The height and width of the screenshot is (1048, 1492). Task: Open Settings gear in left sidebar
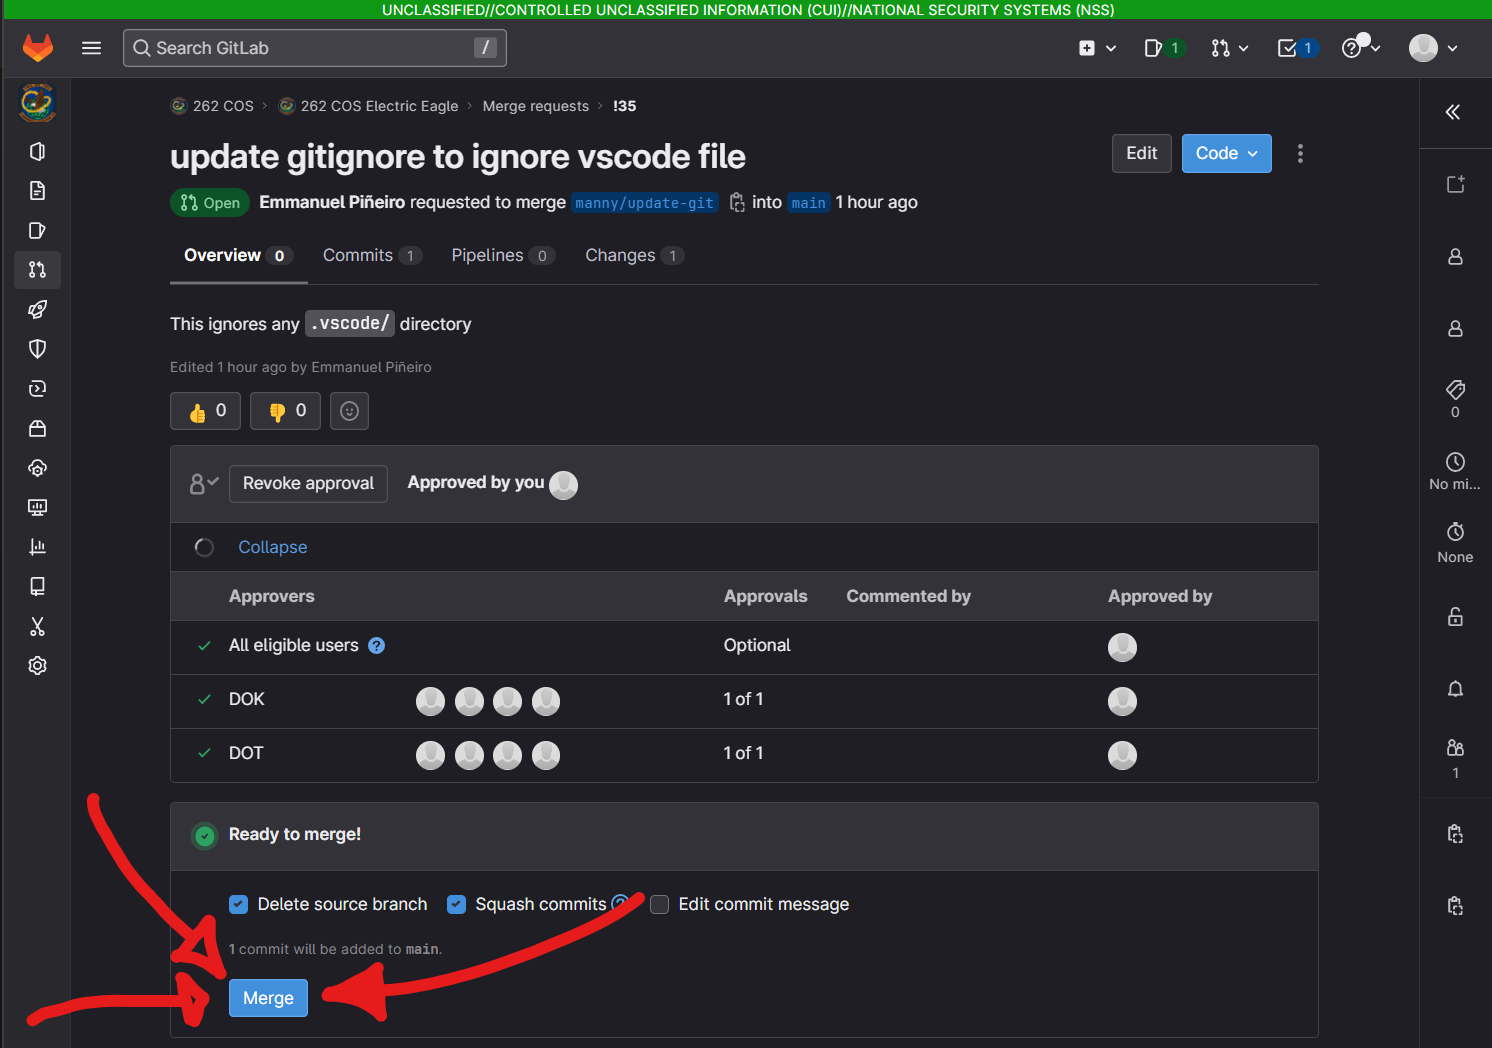pyautogui.click(x=37, y=666)
